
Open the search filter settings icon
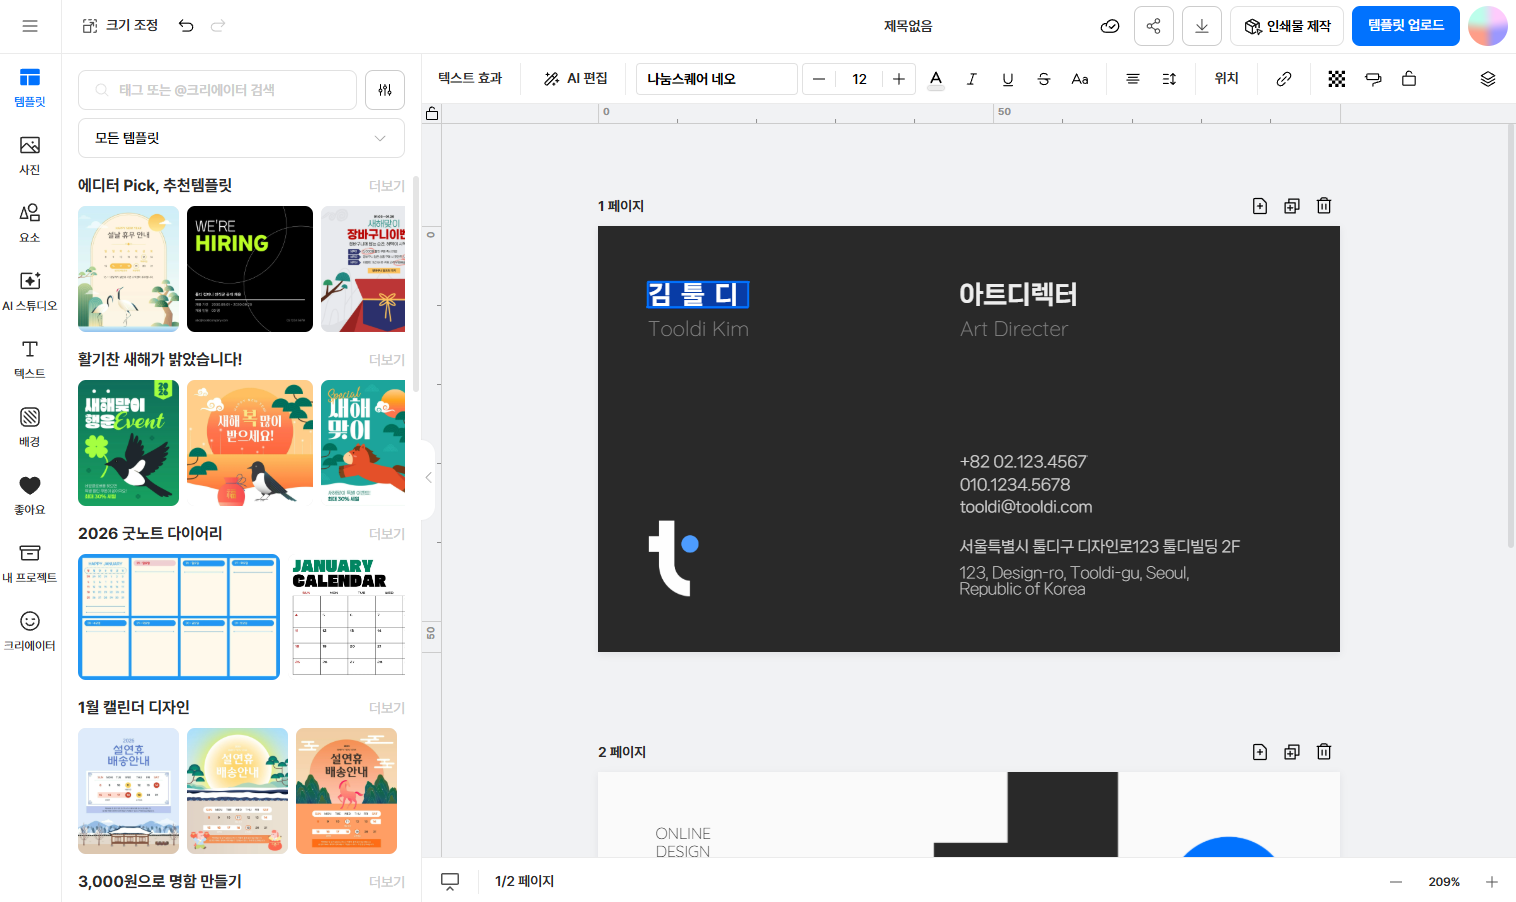tap(385, 90)
